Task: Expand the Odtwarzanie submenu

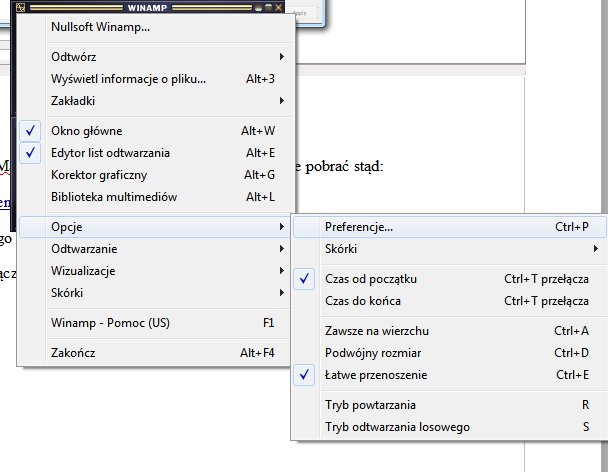Action: [155, 249]
